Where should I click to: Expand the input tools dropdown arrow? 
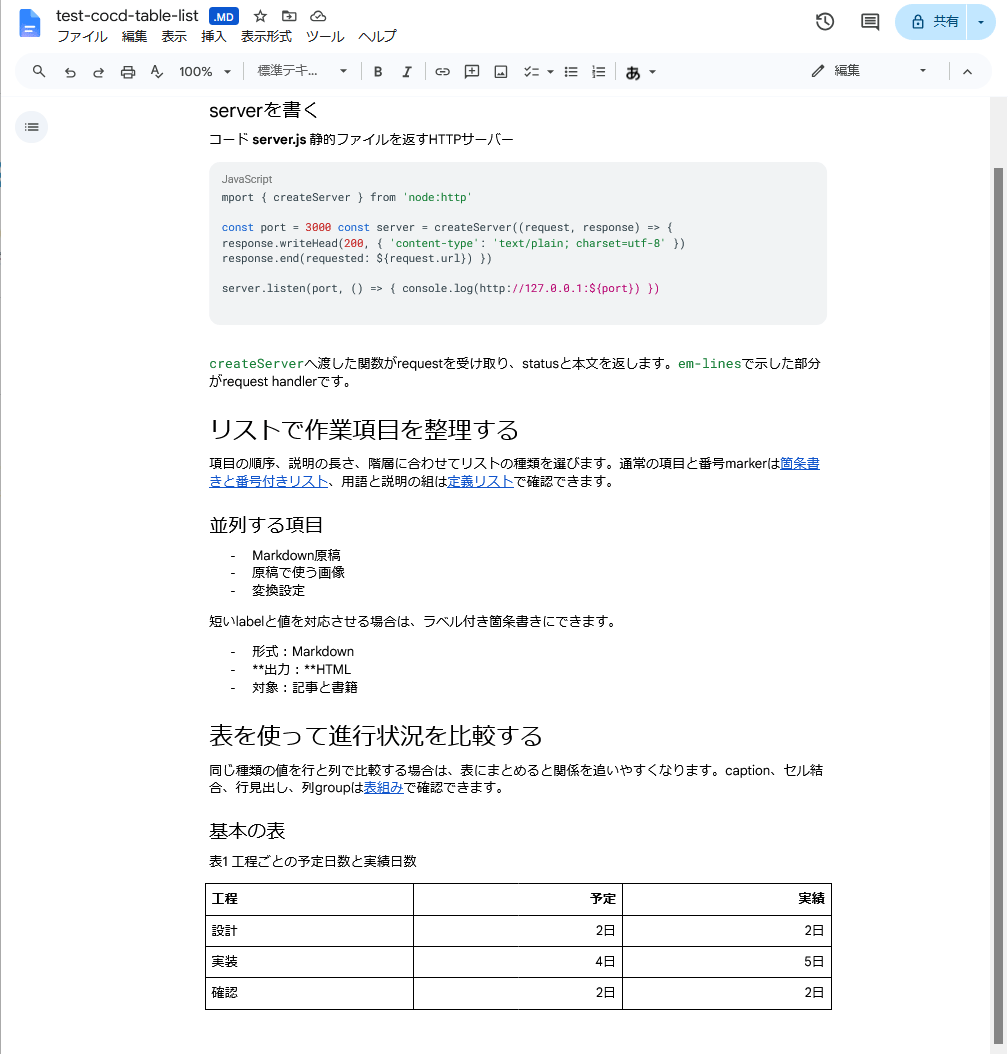click(653, 72)
